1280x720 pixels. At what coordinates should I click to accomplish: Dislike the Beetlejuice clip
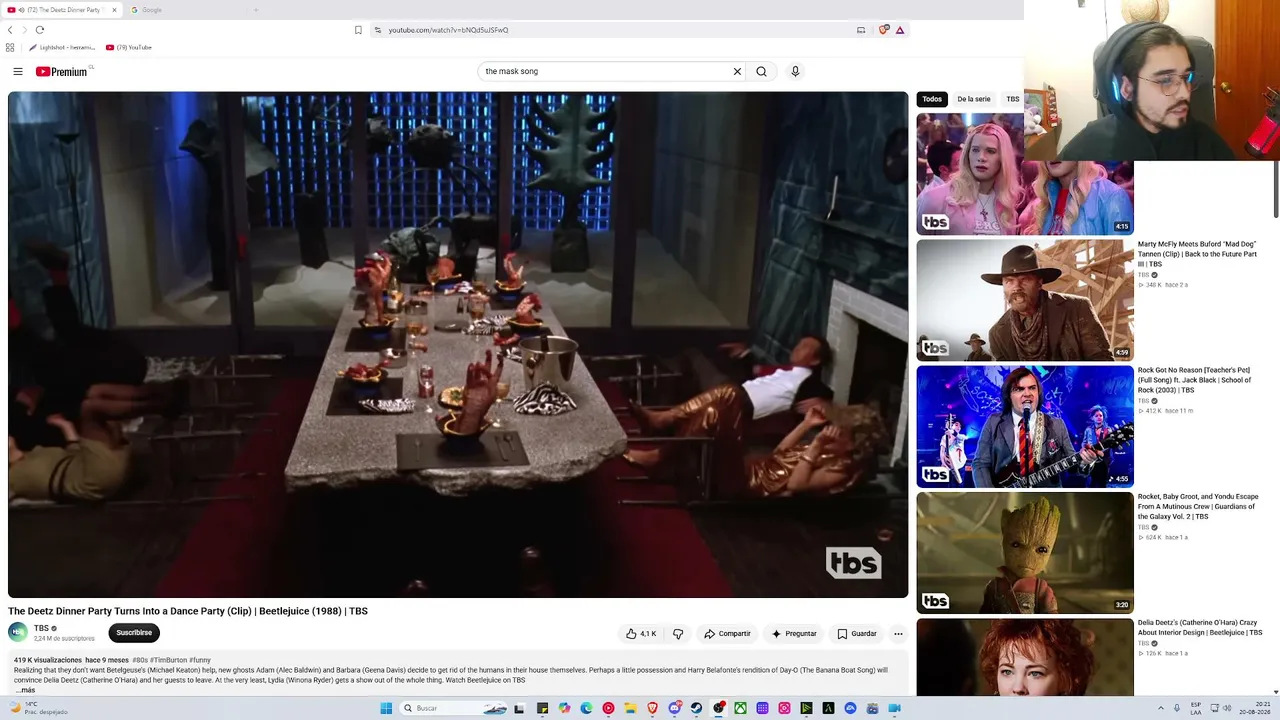click(678, 633)
